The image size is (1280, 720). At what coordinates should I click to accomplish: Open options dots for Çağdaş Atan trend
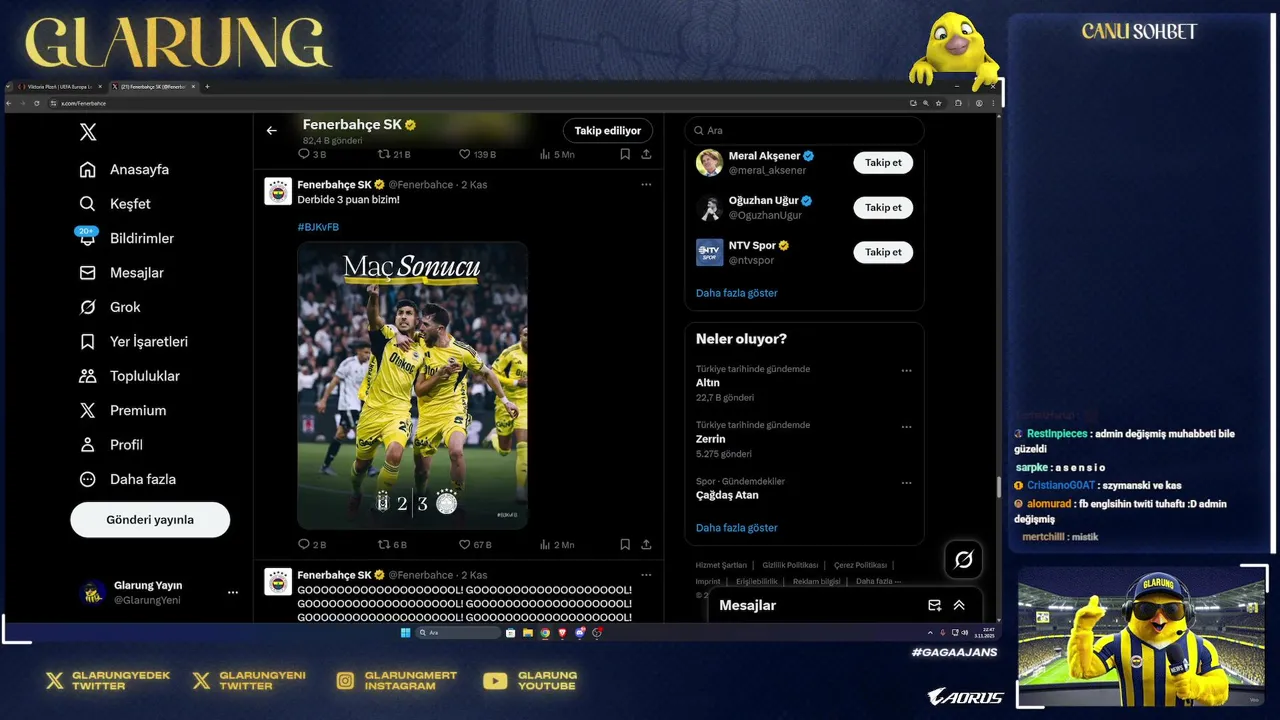point(906,482)
